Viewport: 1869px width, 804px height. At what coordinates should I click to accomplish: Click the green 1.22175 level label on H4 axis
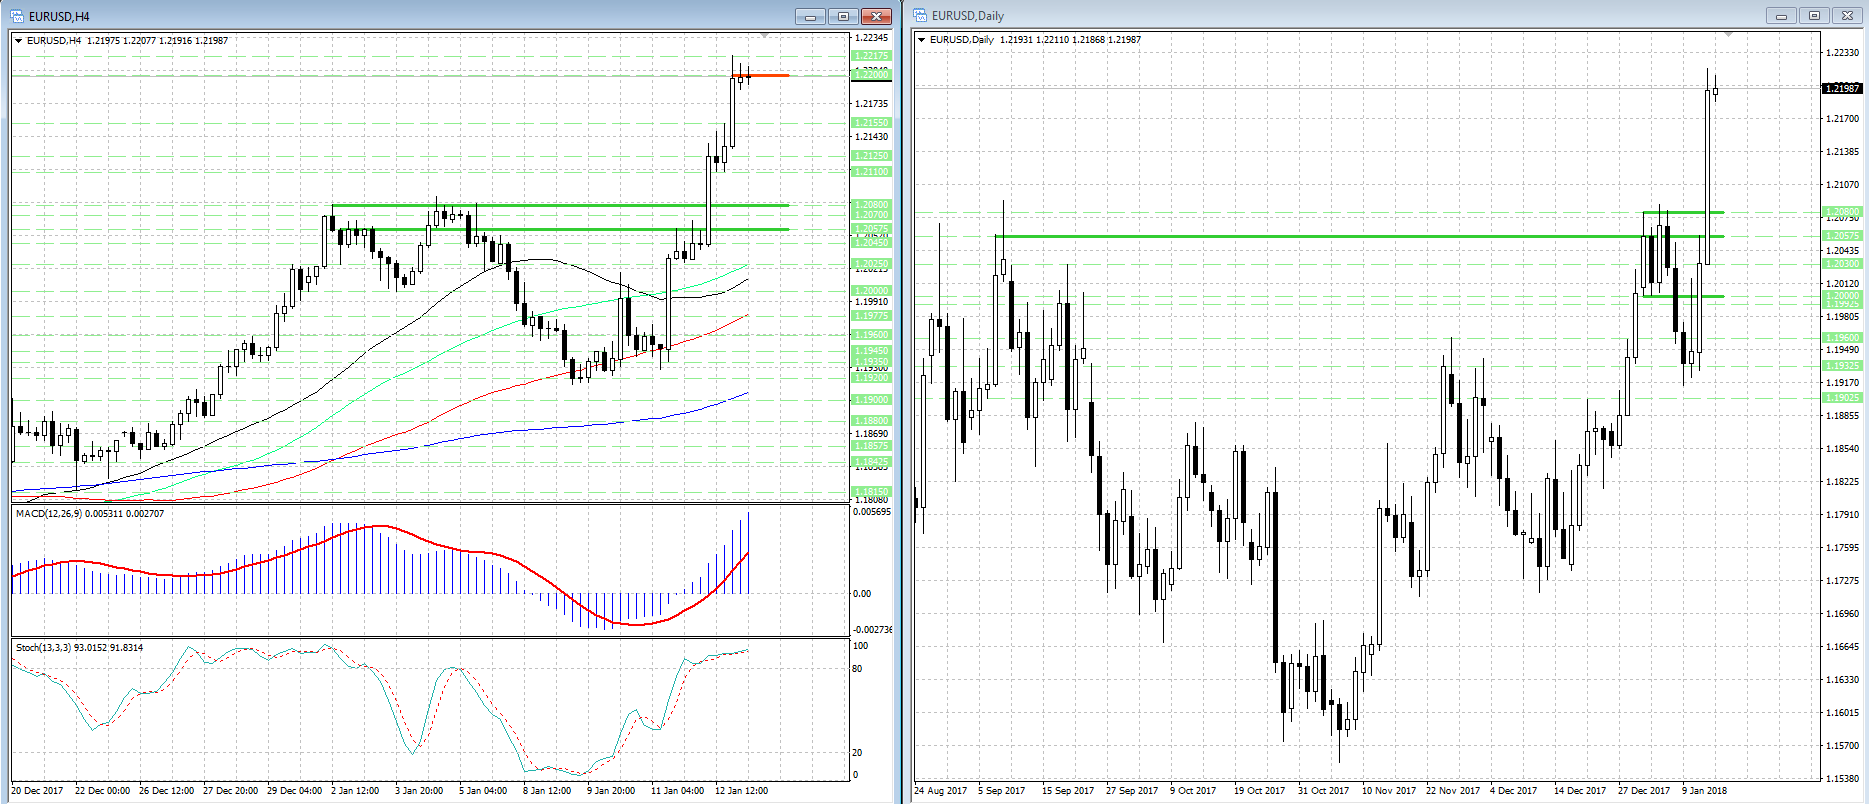(870, 55)
